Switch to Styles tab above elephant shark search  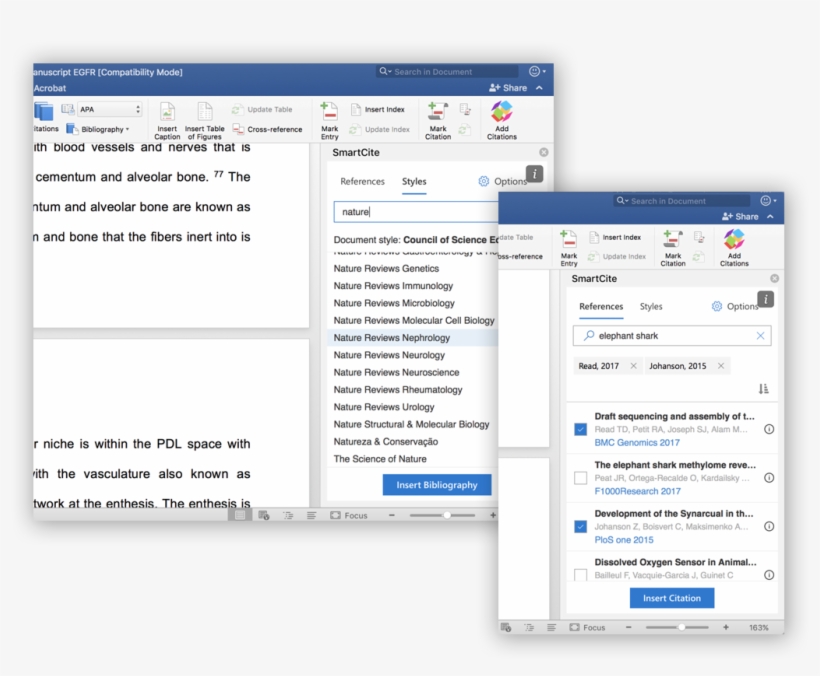tap(651, 307)
